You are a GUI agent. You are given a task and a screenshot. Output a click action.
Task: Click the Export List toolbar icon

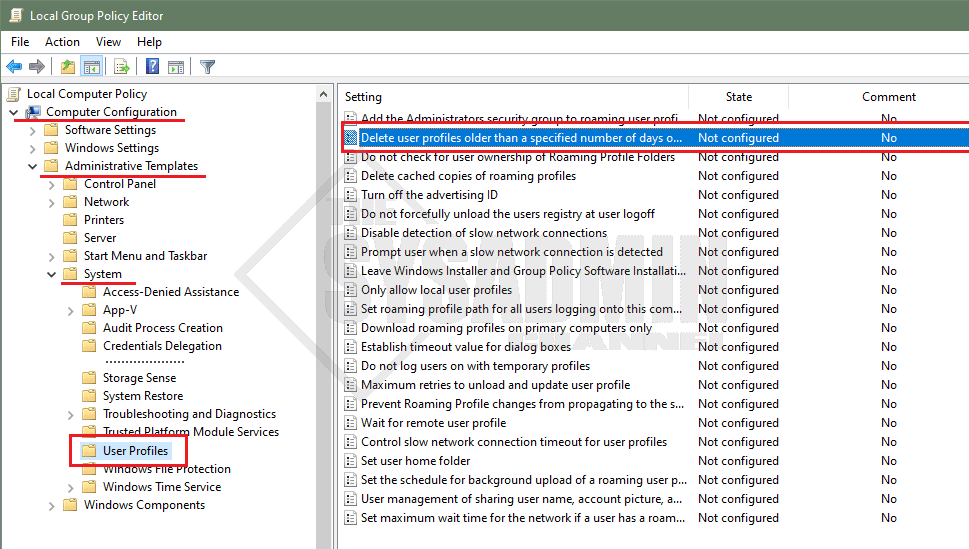click(122, 66)
